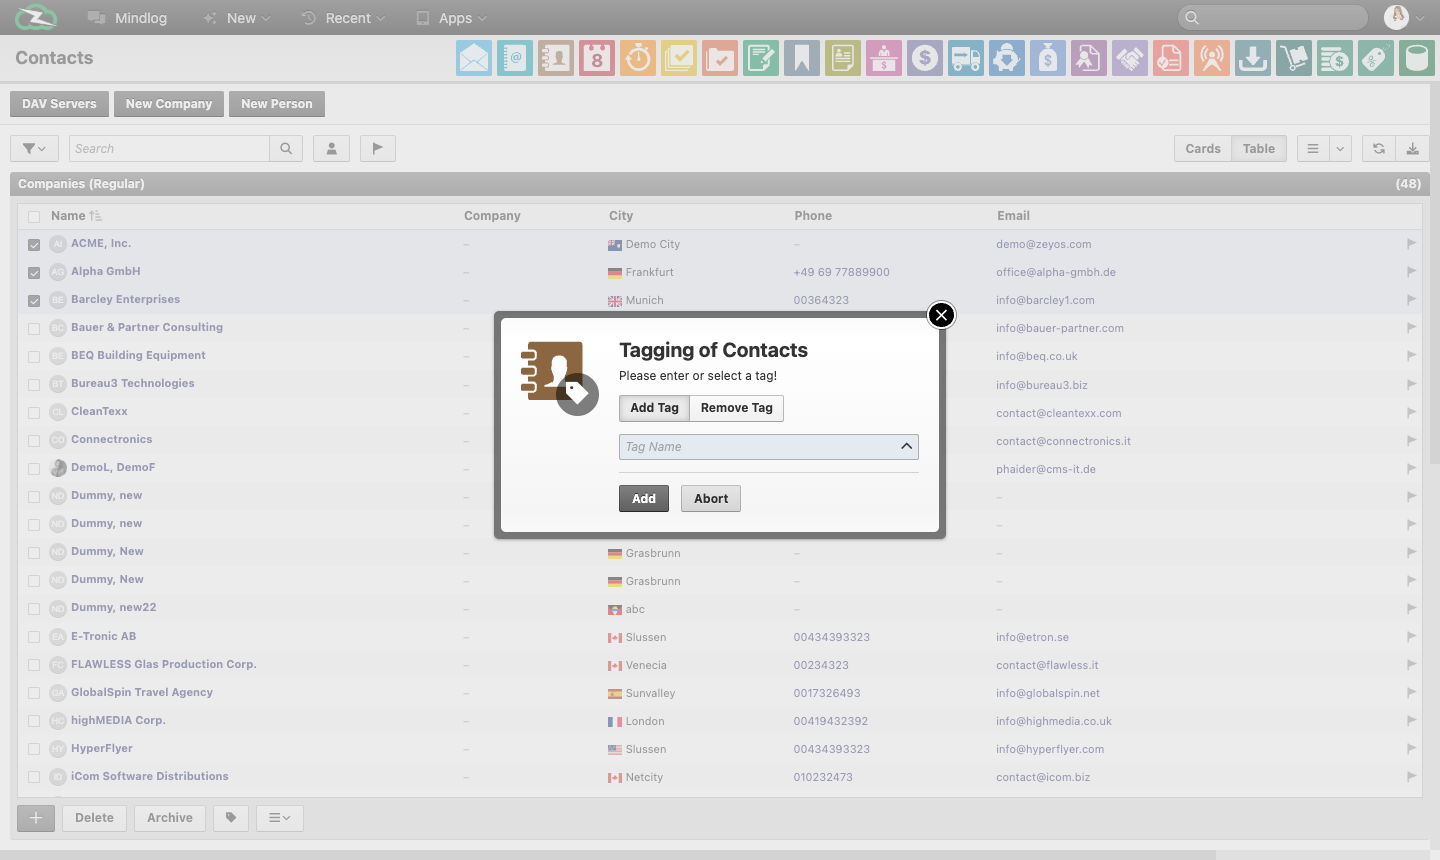Open the New dropdown menu
This screenshot has width=1440, height=860.
[x=237, y=18]
